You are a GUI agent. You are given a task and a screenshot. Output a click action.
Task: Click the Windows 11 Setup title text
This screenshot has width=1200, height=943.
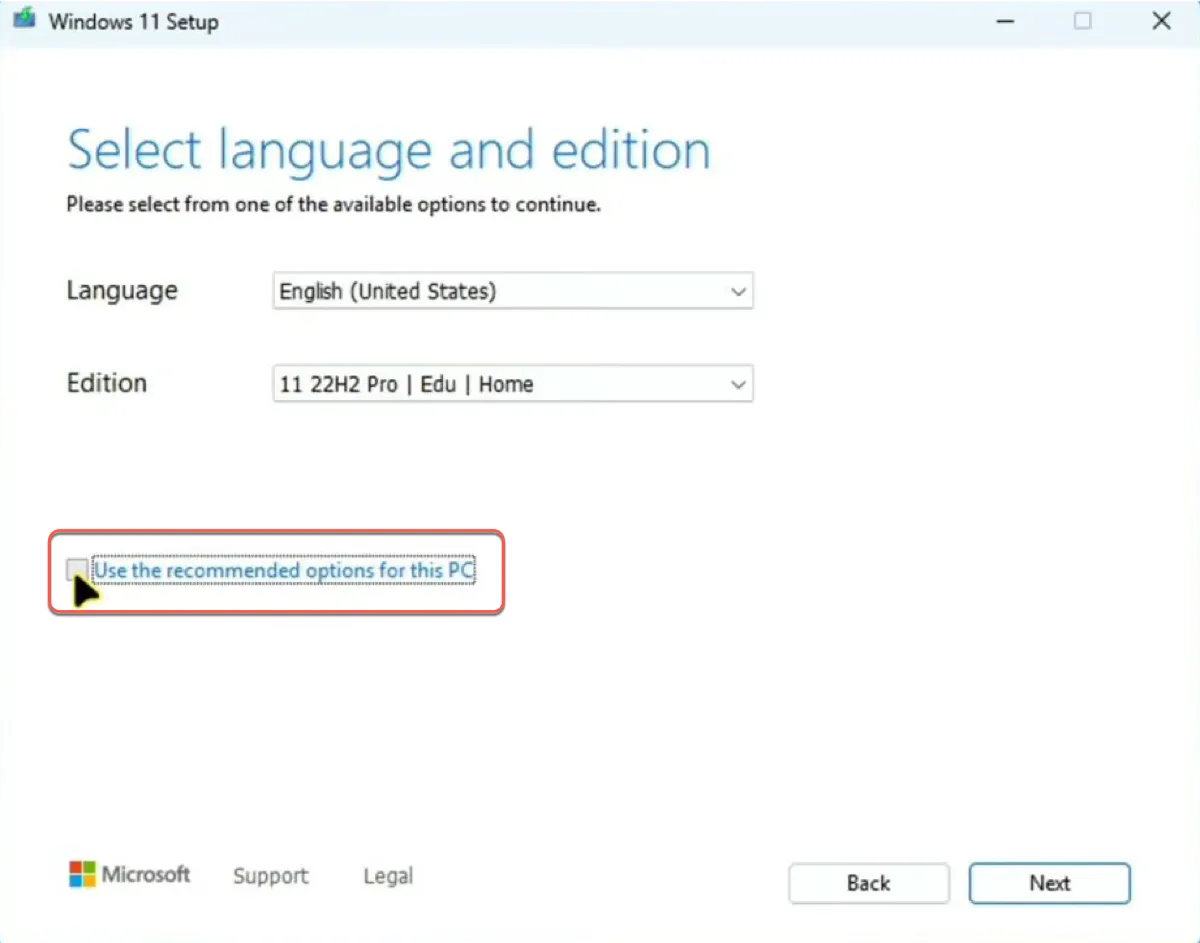(x=131, y=21)
